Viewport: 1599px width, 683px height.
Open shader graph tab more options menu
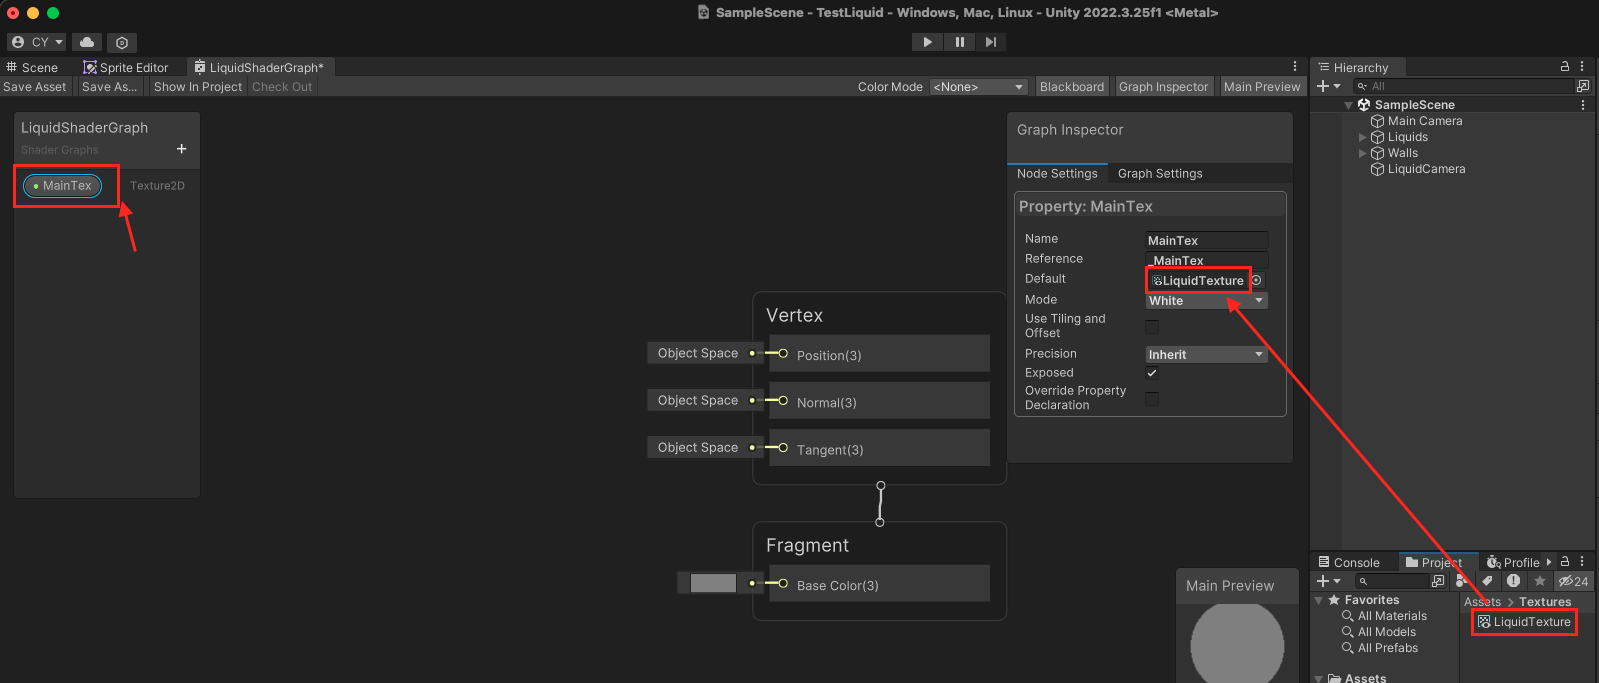pos(1295,66)
